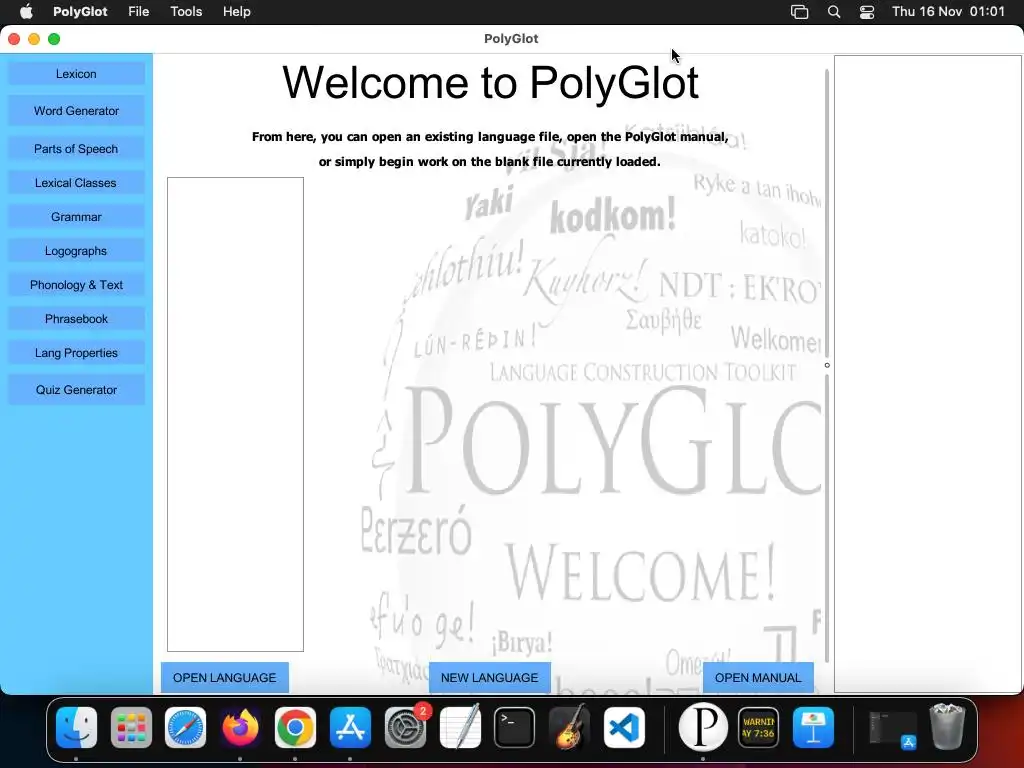This screenshot has width=1024, height=768.
Task: Click the split pane divider handle
Action: pos(827,365)
